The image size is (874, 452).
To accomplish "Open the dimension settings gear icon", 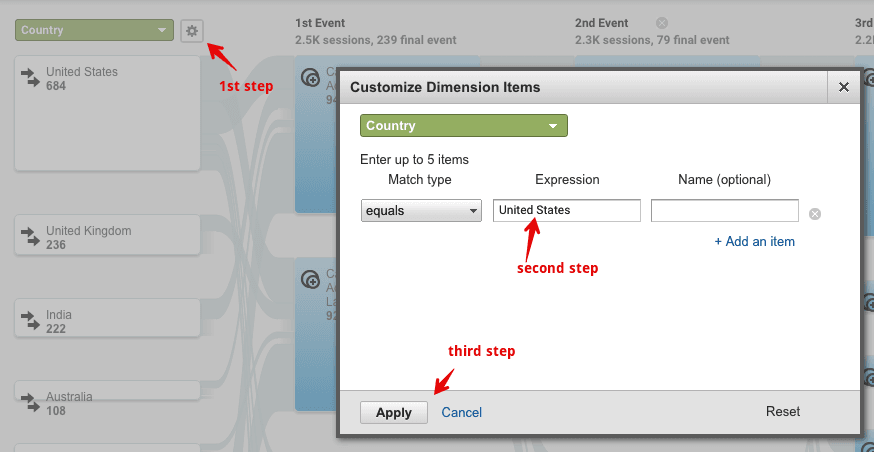I will point(192,31).
